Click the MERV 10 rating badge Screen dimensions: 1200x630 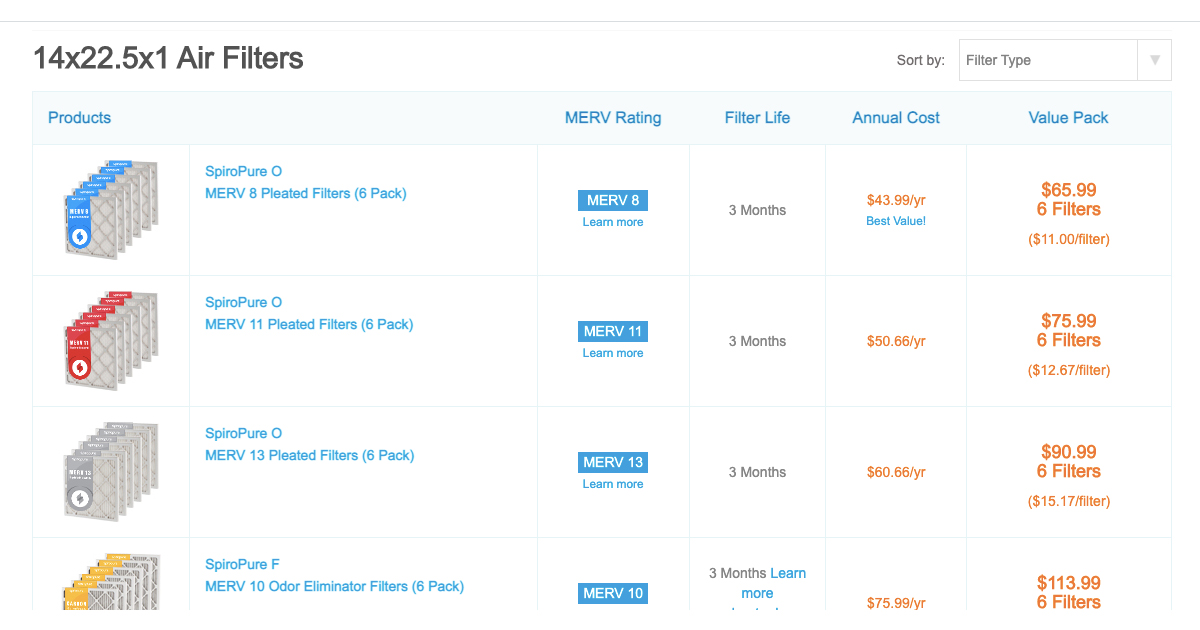(x=613, y=593)
